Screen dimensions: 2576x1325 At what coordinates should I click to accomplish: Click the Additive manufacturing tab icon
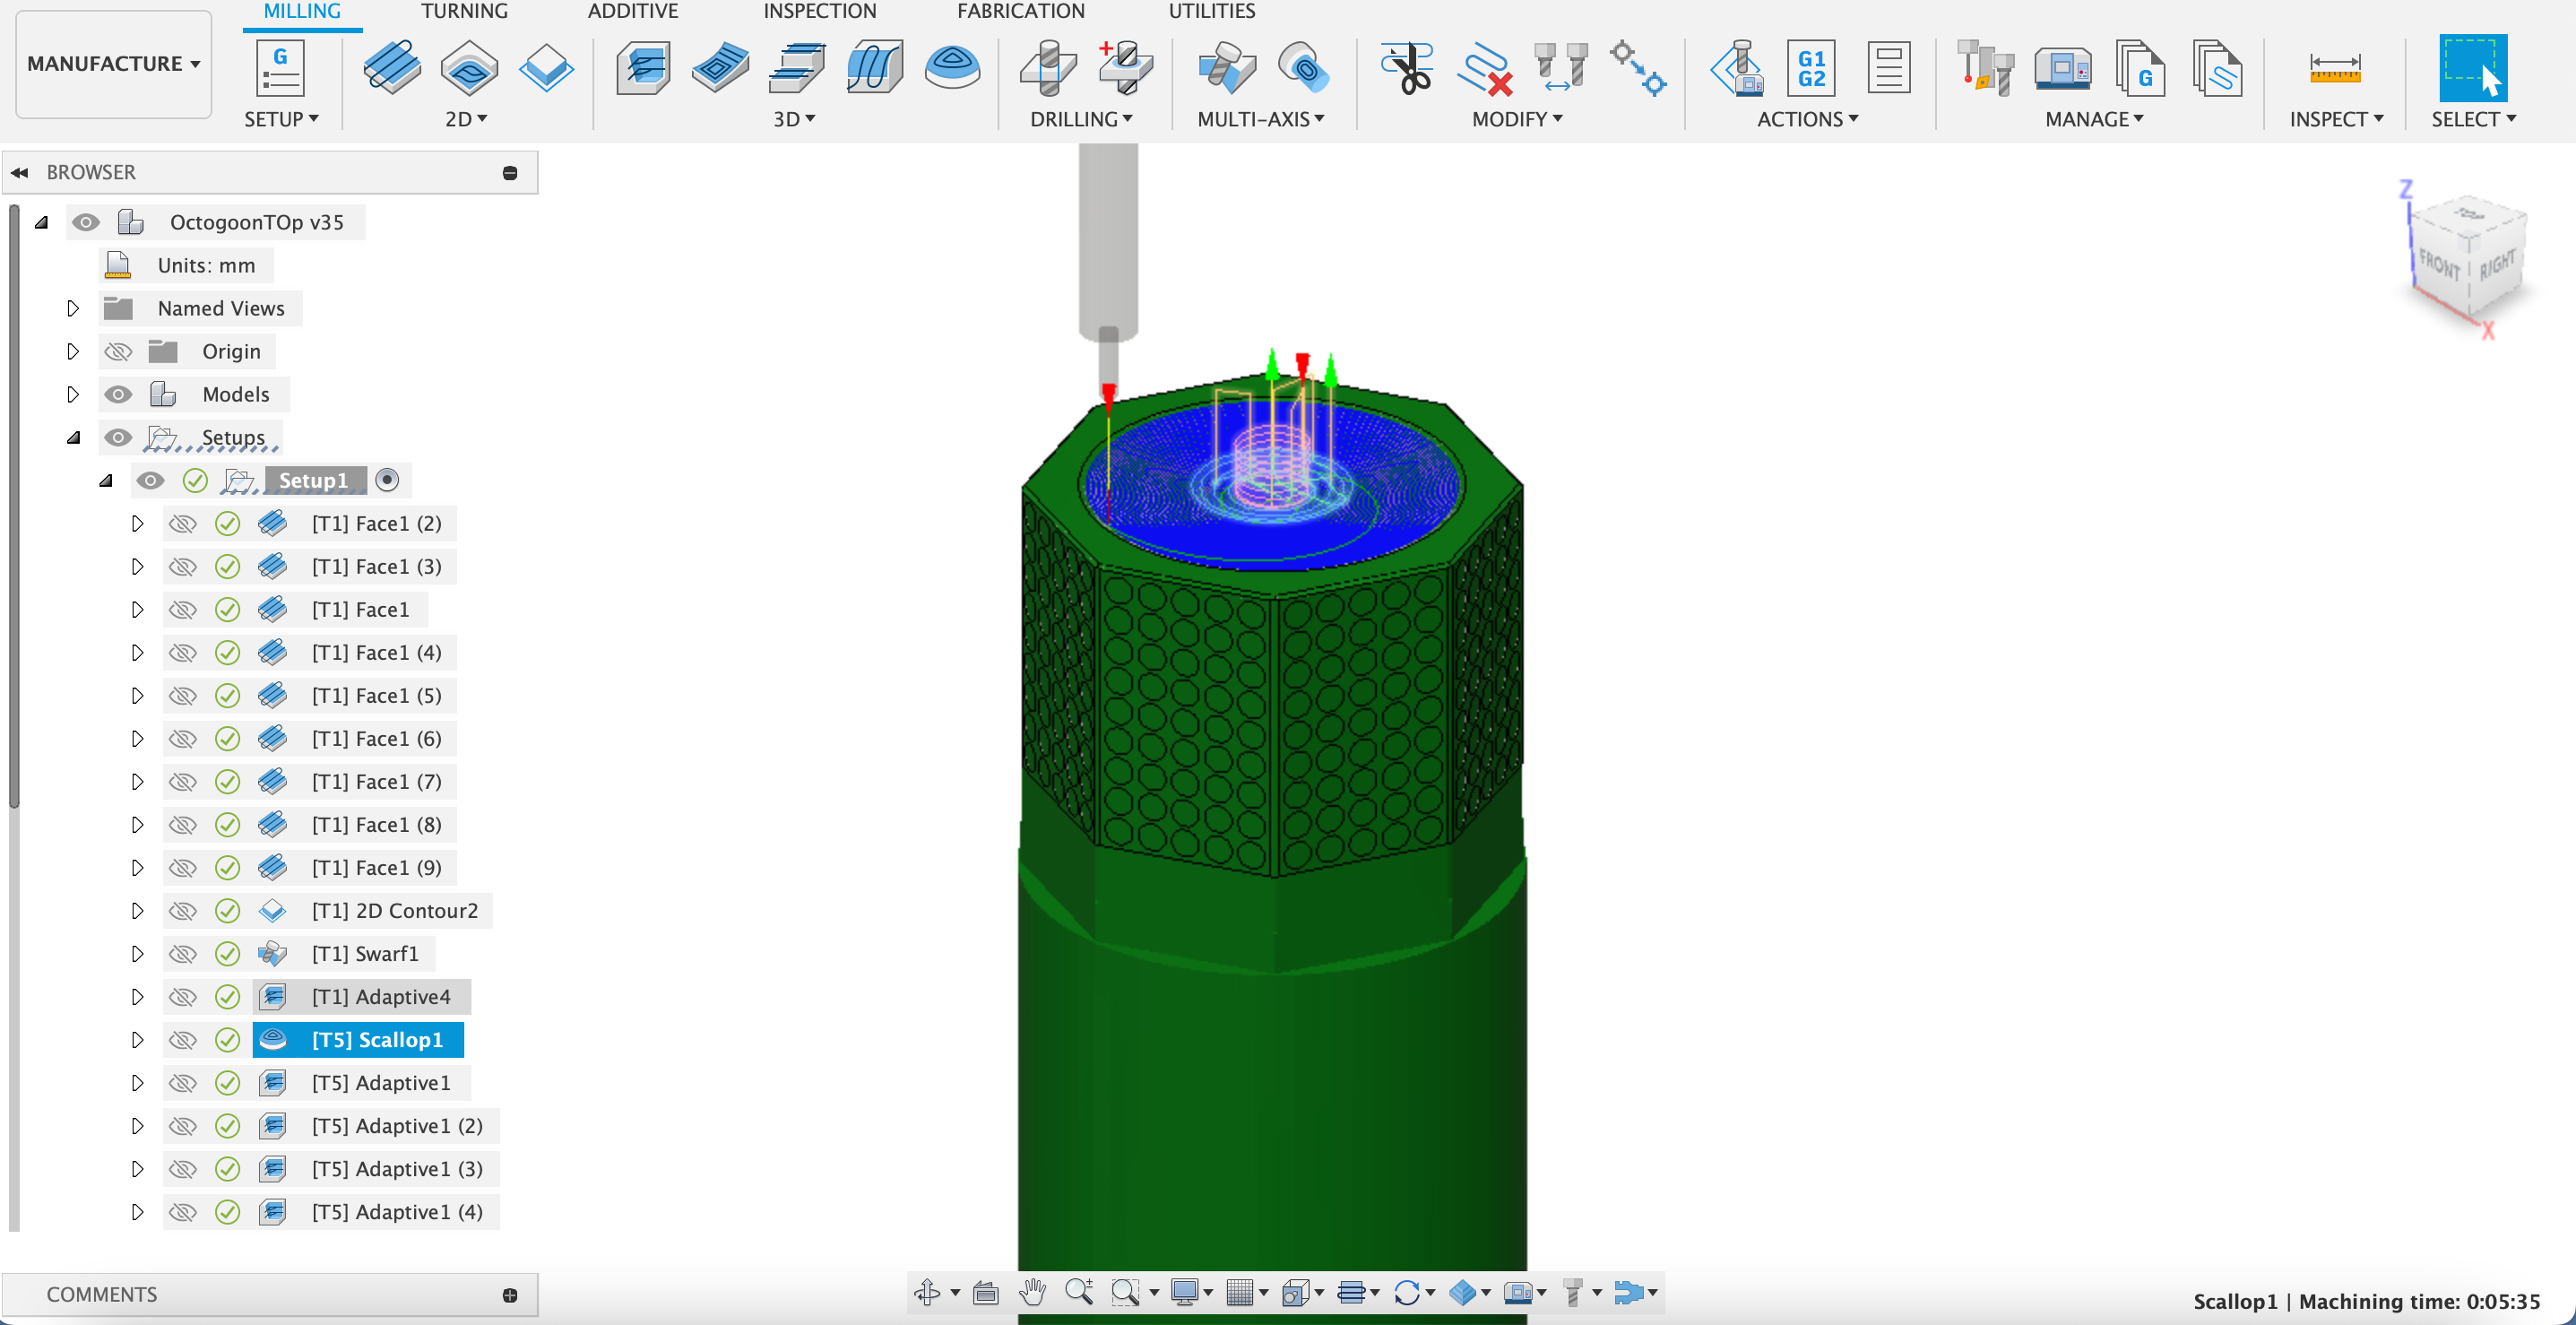(x=632, y=12)
